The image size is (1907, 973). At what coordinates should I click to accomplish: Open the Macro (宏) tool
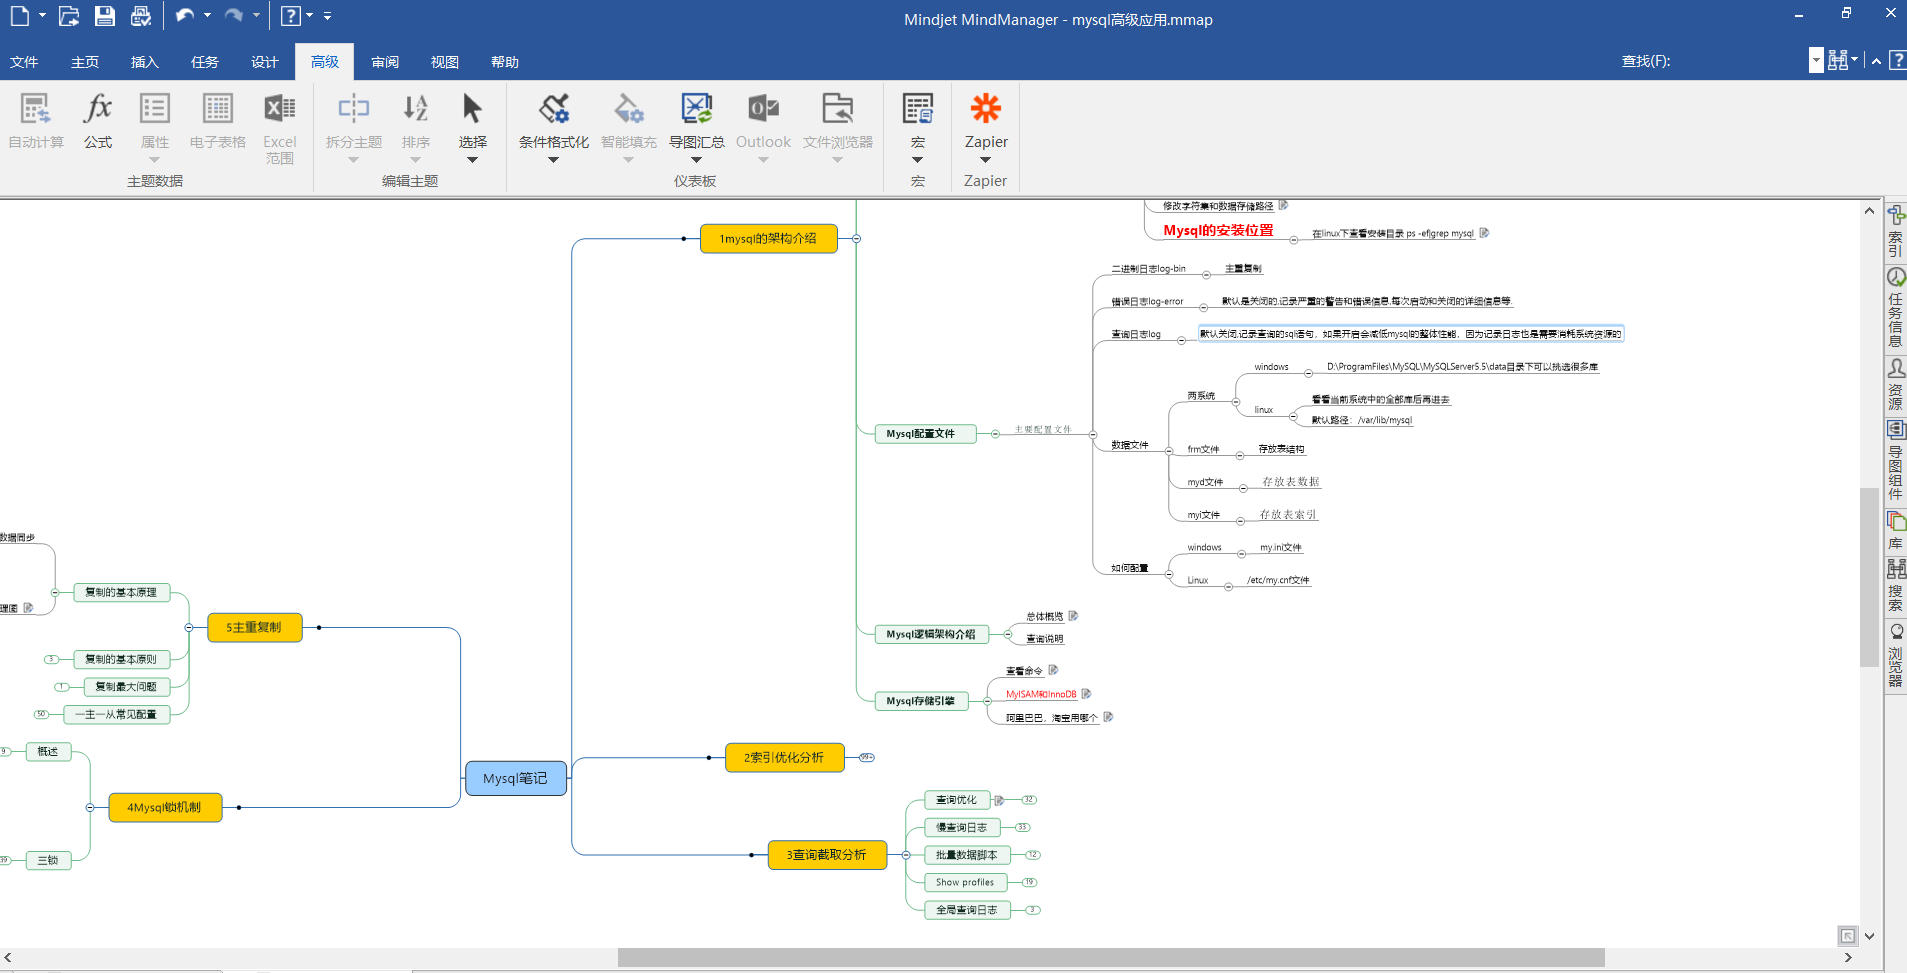coord(917,110)
